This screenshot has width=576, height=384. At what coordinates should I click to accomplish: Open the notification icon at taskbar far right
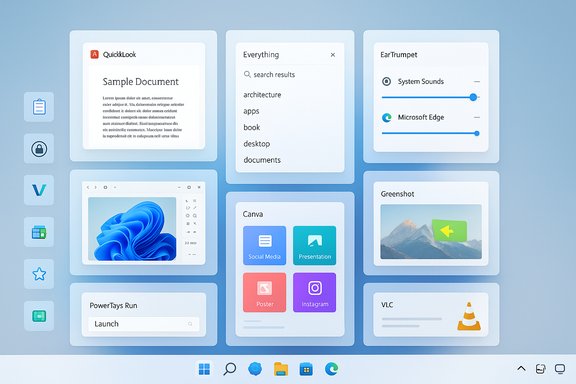[x=560, y=369]
